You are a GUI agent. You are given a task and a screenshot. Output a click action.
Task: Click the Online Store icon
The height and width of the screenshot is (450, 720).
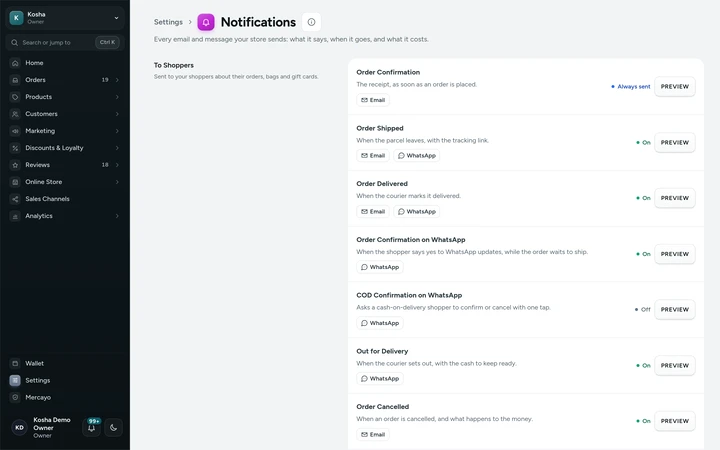(15, 182)
